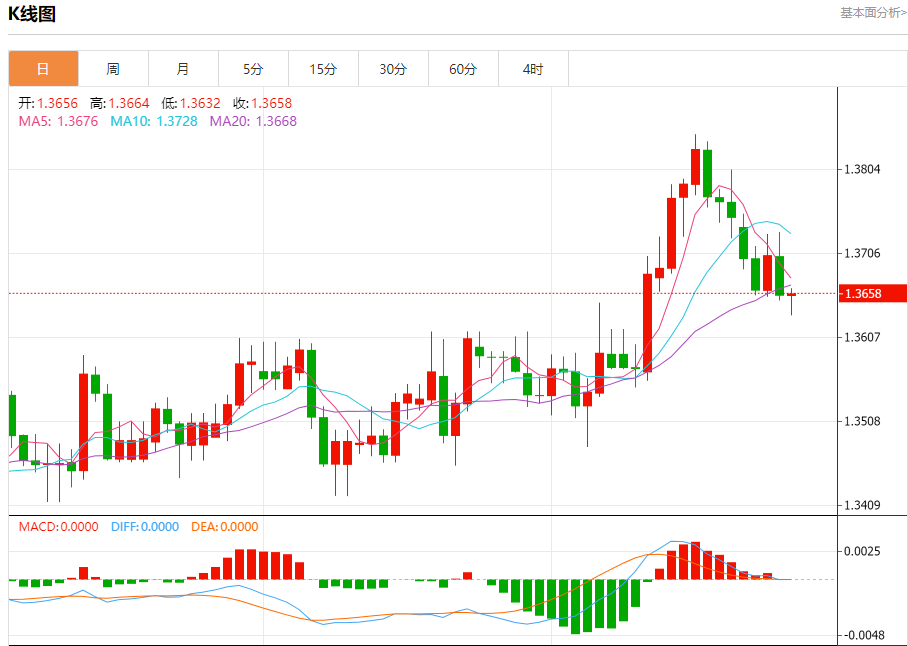Click the MA5: 1.3676 label

coord(58,121)
